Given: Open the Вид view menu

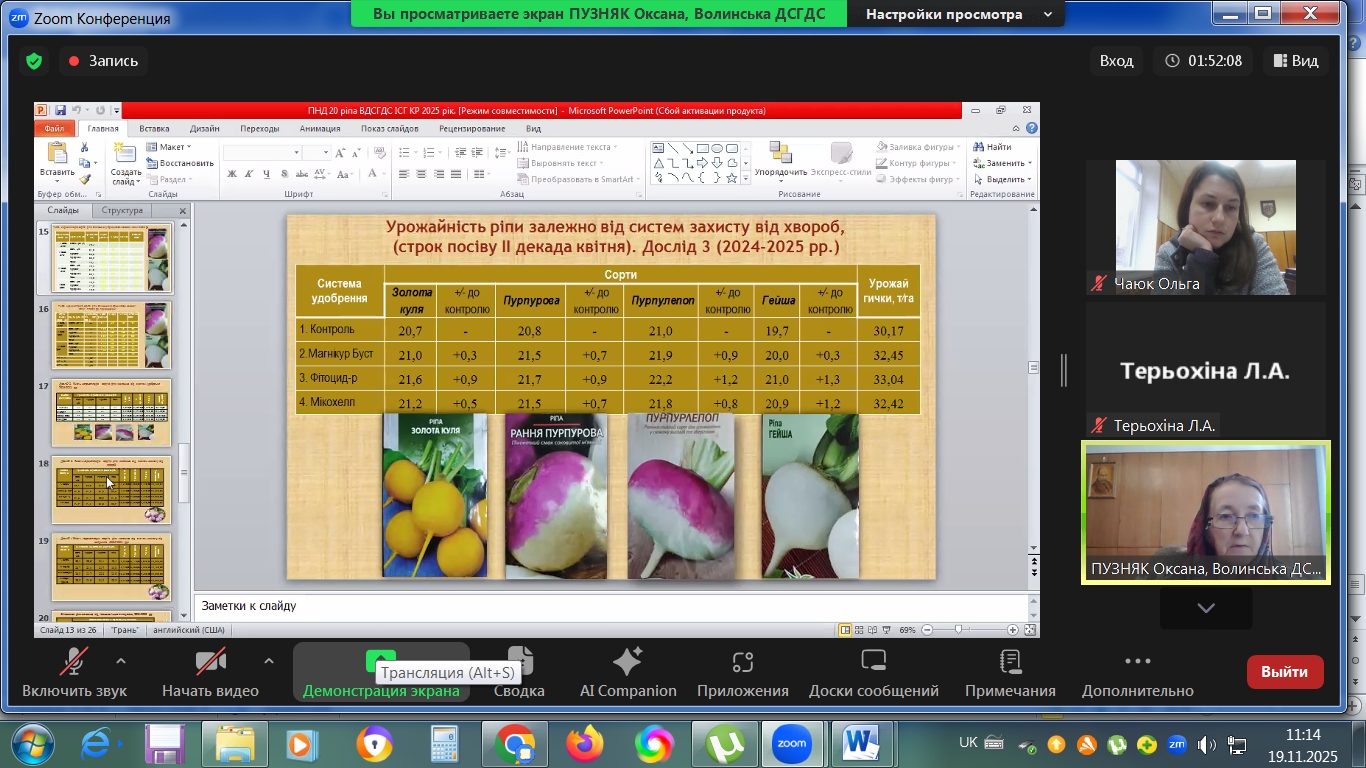Looking at the screenshot, I should [1295, 61].
